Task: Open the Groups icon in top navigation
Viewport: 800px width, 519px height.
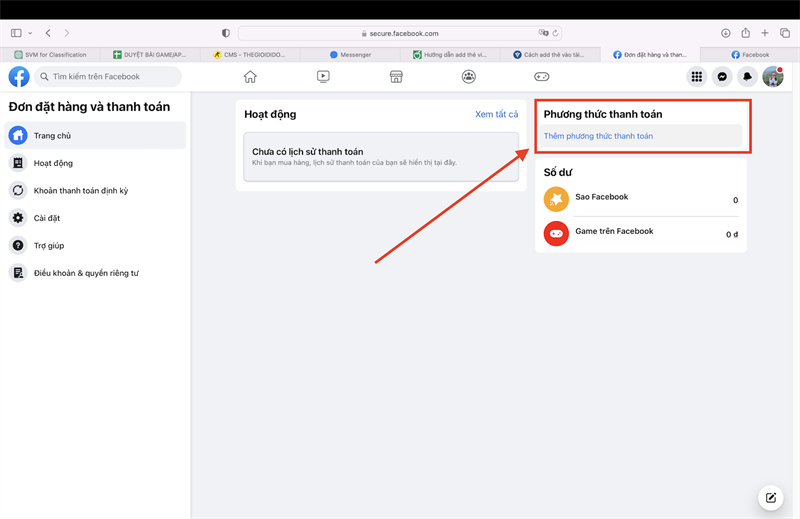Action: click(x=469, y=77)
